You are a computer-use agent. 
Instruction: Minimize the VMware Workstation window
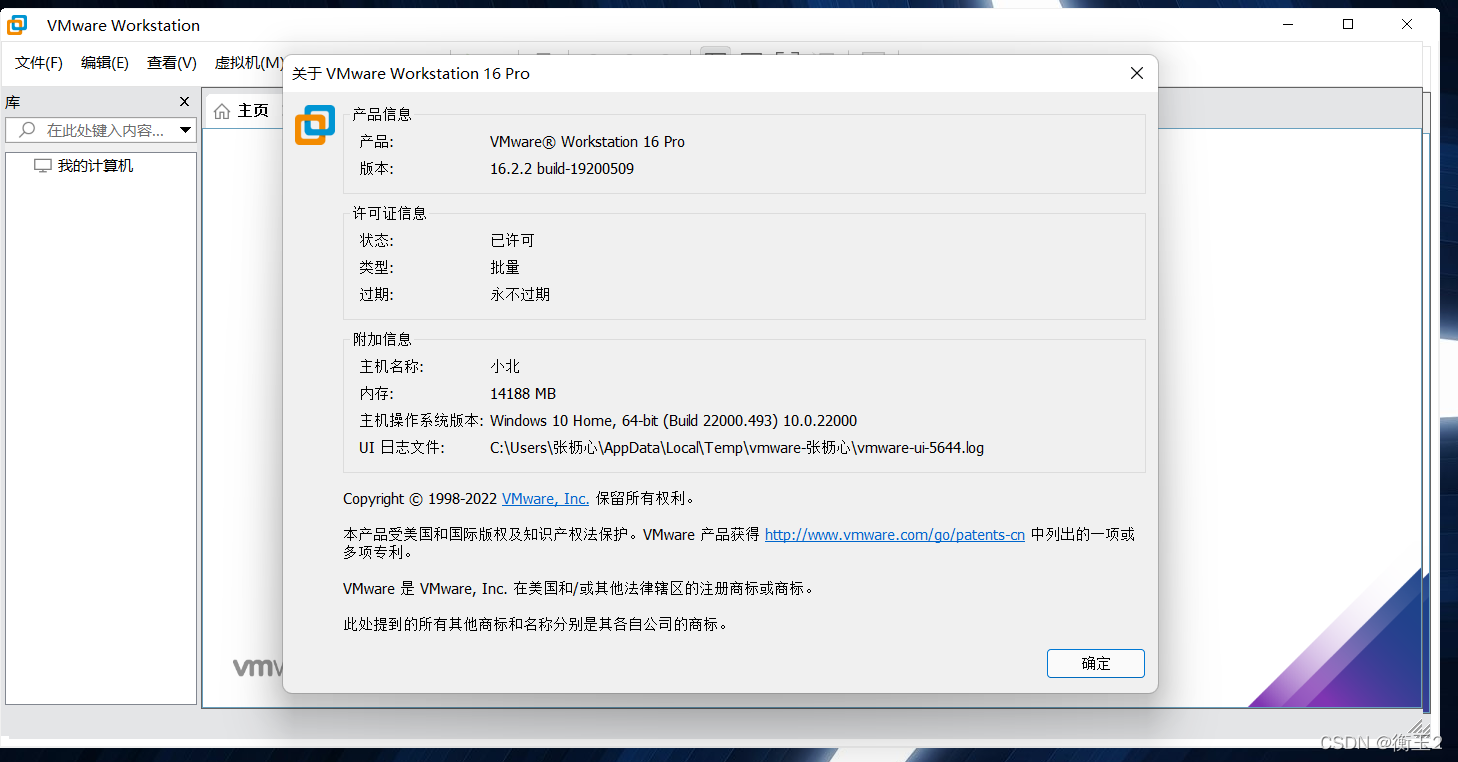pos(1288,24)
